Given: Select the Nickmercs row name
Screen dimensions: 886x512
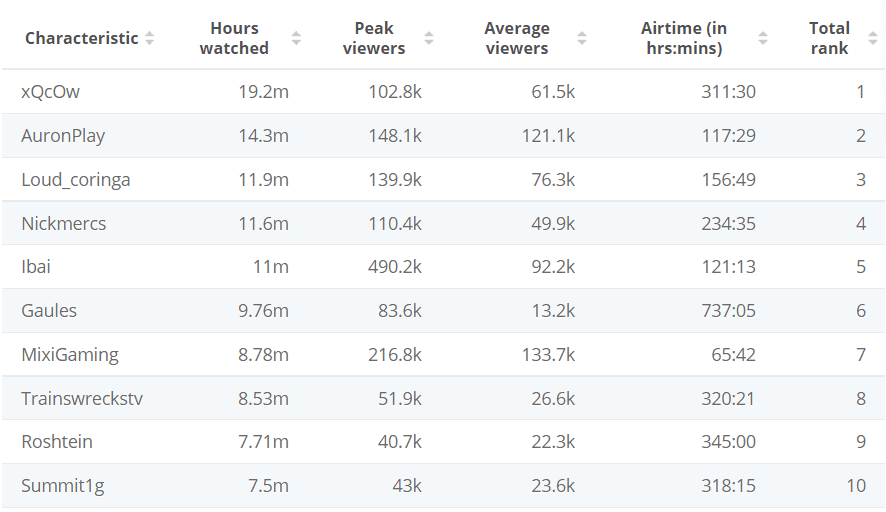Looking at the screenshot, I should (63, 224).
